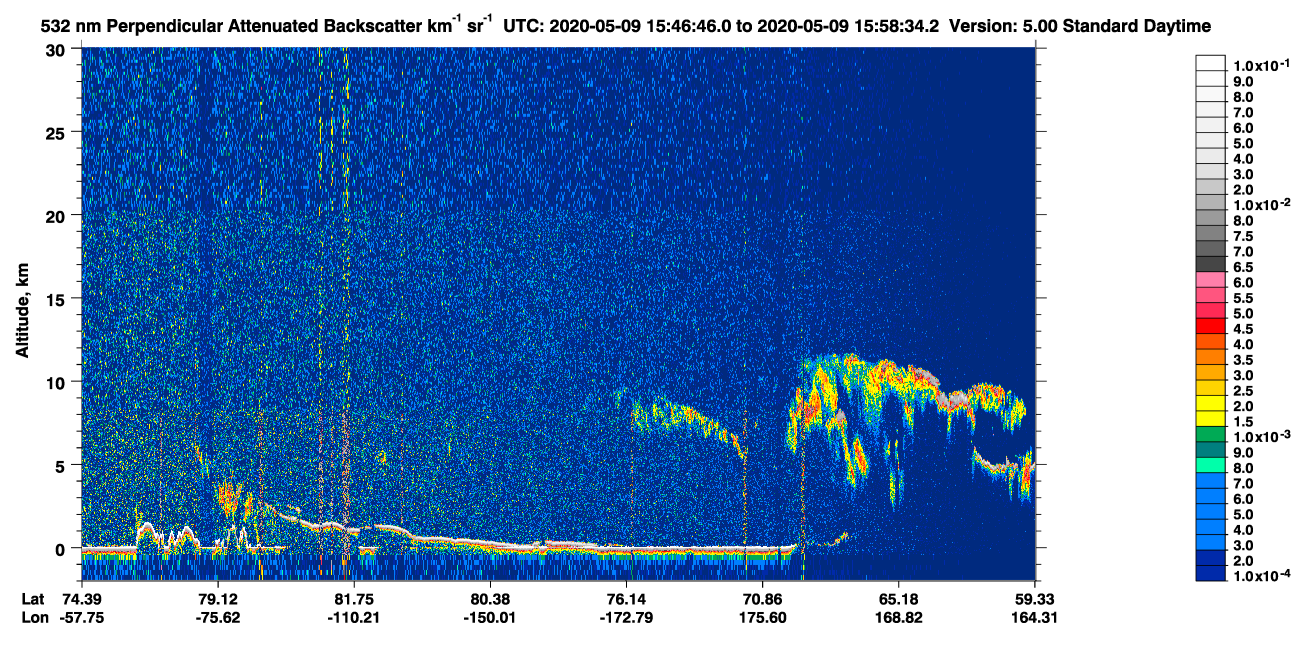Screen dimensions: 1300x667
Task: Click the colorbar label "5.5"
Action: pyautogui.click(x=1244, y=298)
